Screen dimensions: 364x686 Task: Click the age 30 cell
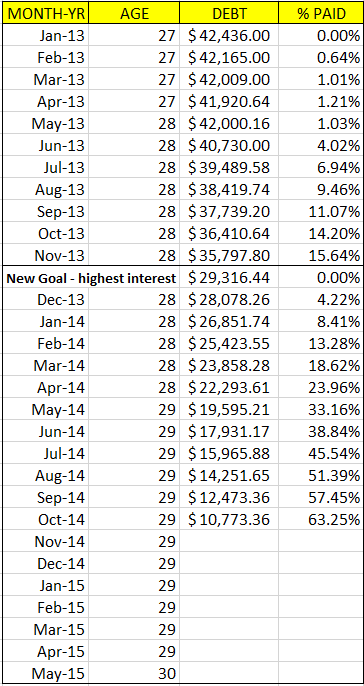tap(134, 673)
